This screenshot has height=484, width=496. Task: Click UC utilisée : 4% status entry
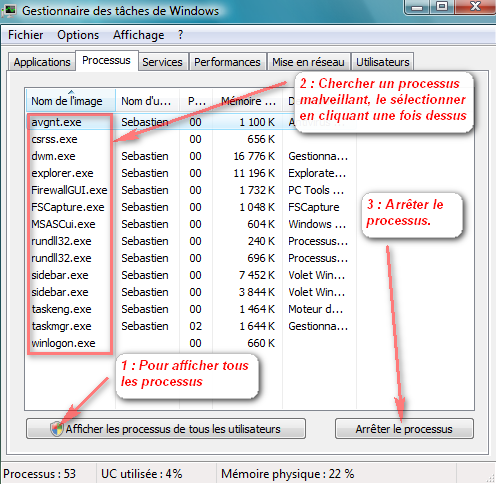142,474
